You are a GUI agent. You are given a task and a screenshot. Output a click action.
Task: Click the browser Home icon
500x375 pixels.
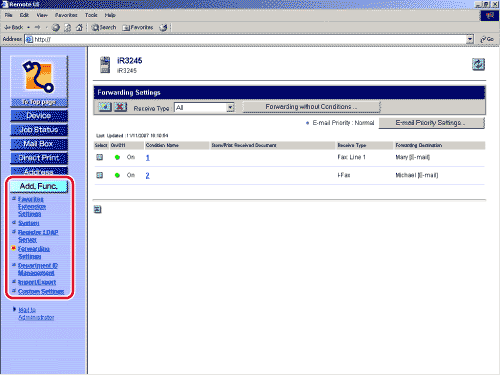point(79,28)
